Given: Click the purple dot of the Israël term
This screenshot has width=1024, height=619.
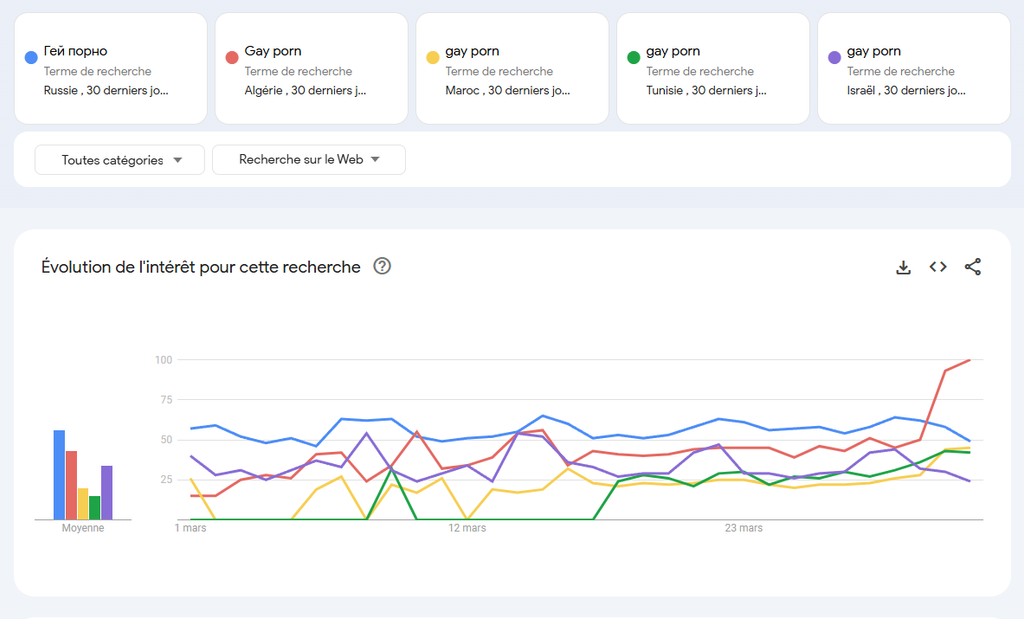Looking at the screenshot, I should click(x=834, y=58).
